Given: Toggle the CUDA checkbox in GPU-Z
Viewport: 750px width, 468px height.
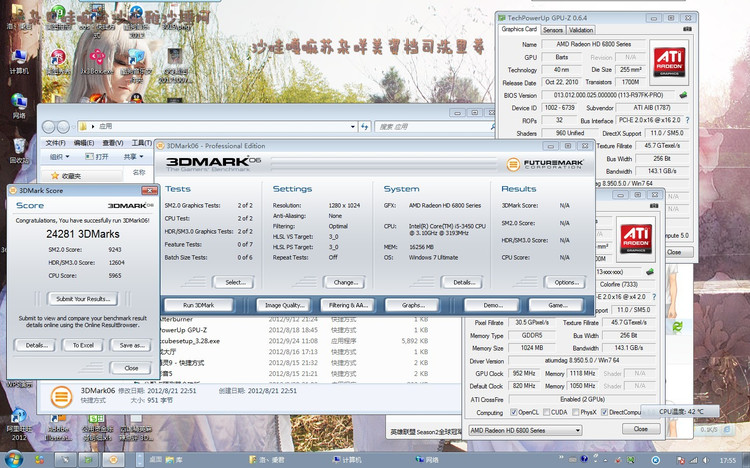Looking at the screenshot, I should tap(547, 412).
